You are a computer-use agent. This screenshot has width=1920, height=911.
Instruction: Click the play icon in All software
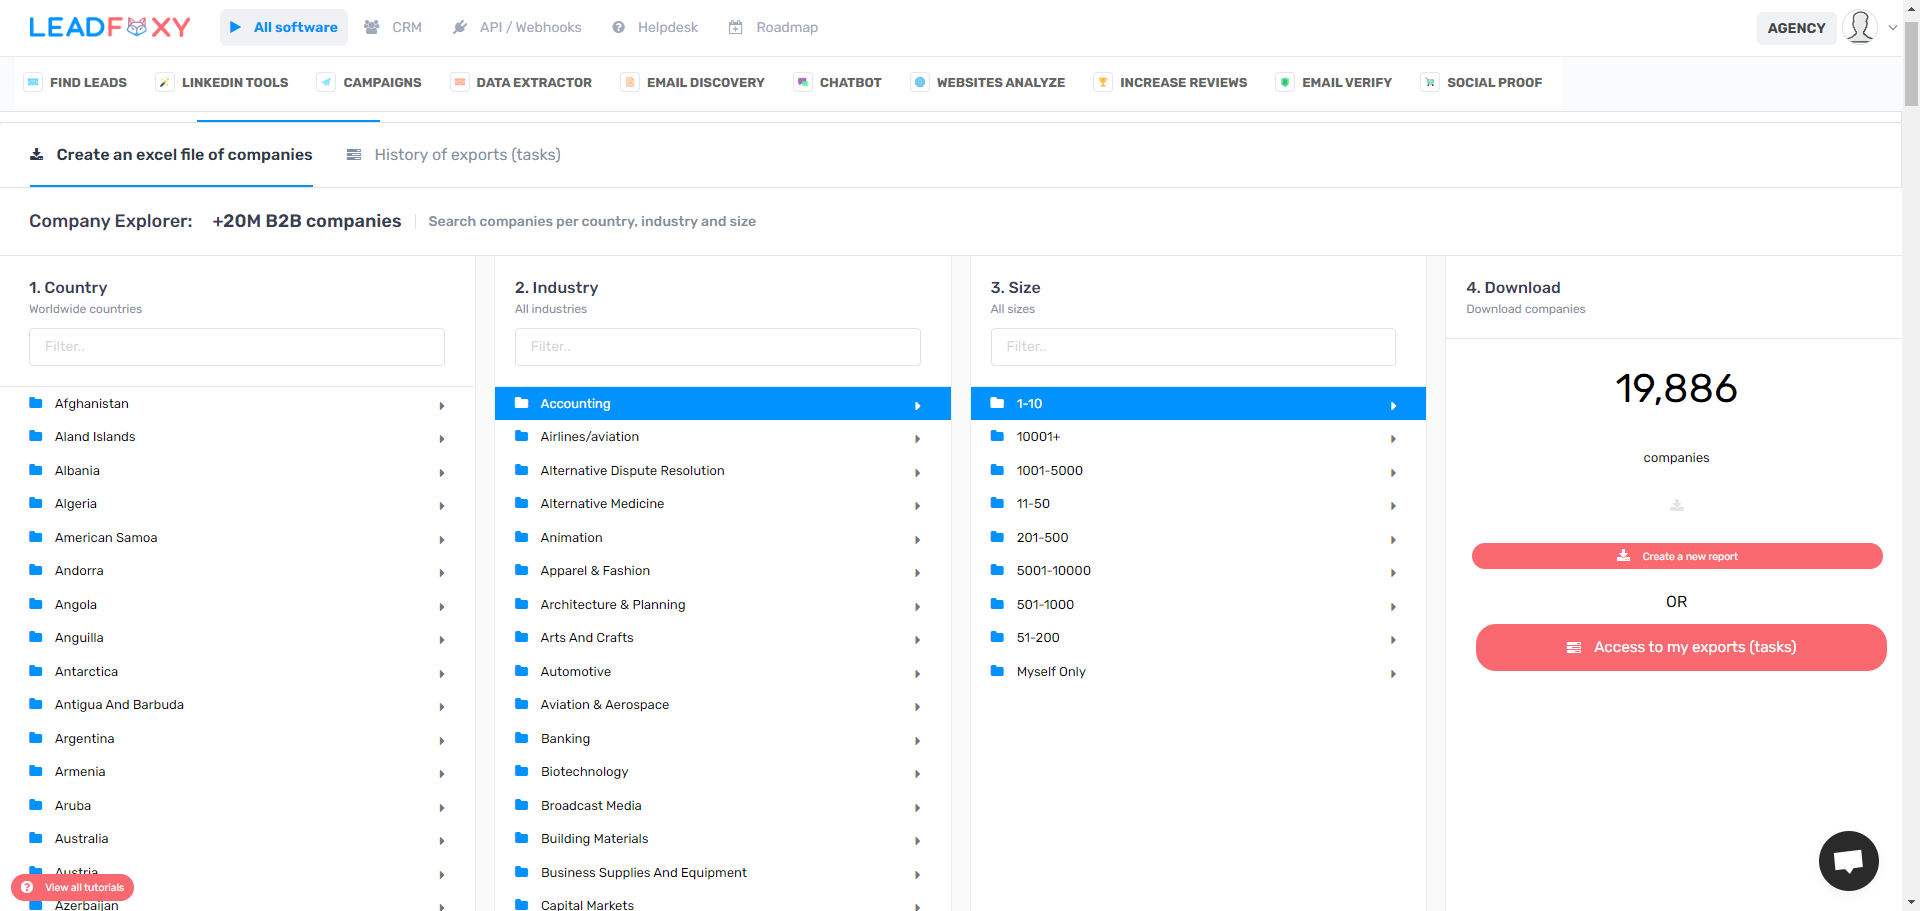pos(235,27)
